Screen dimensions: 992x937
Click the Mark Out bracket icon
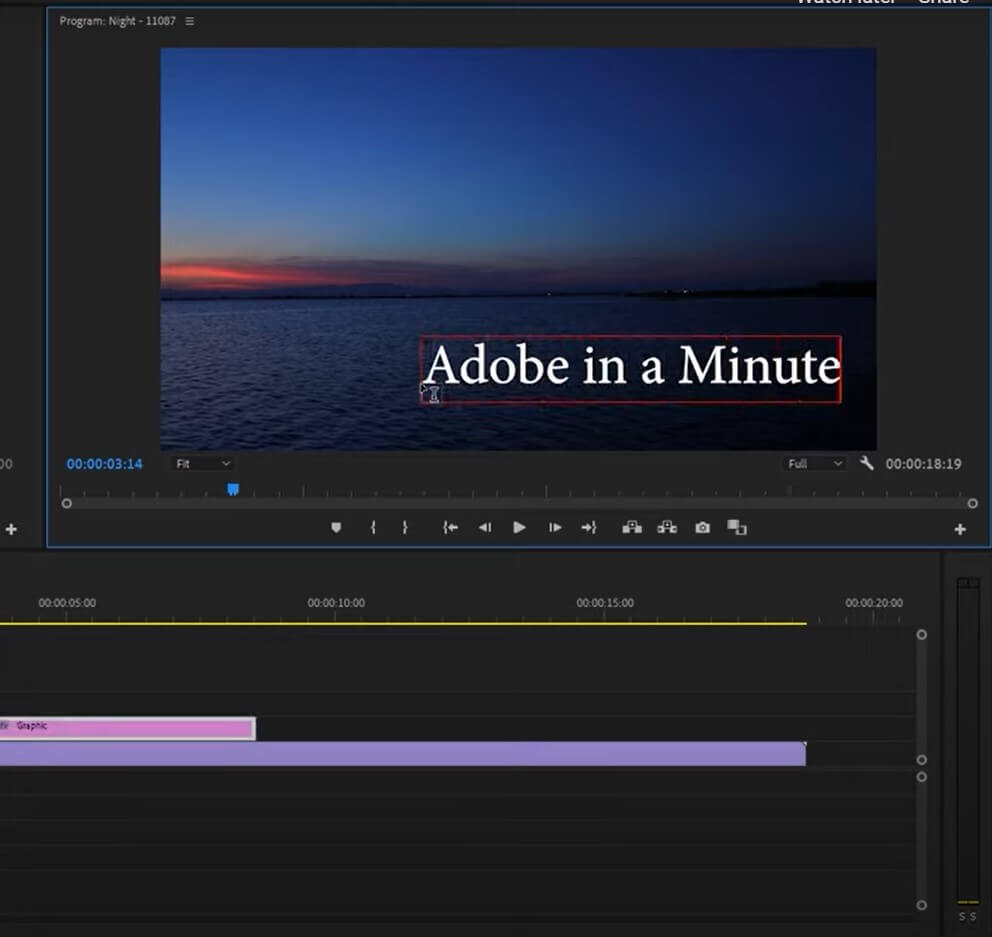pyautogui.click(x=405, y=528)
